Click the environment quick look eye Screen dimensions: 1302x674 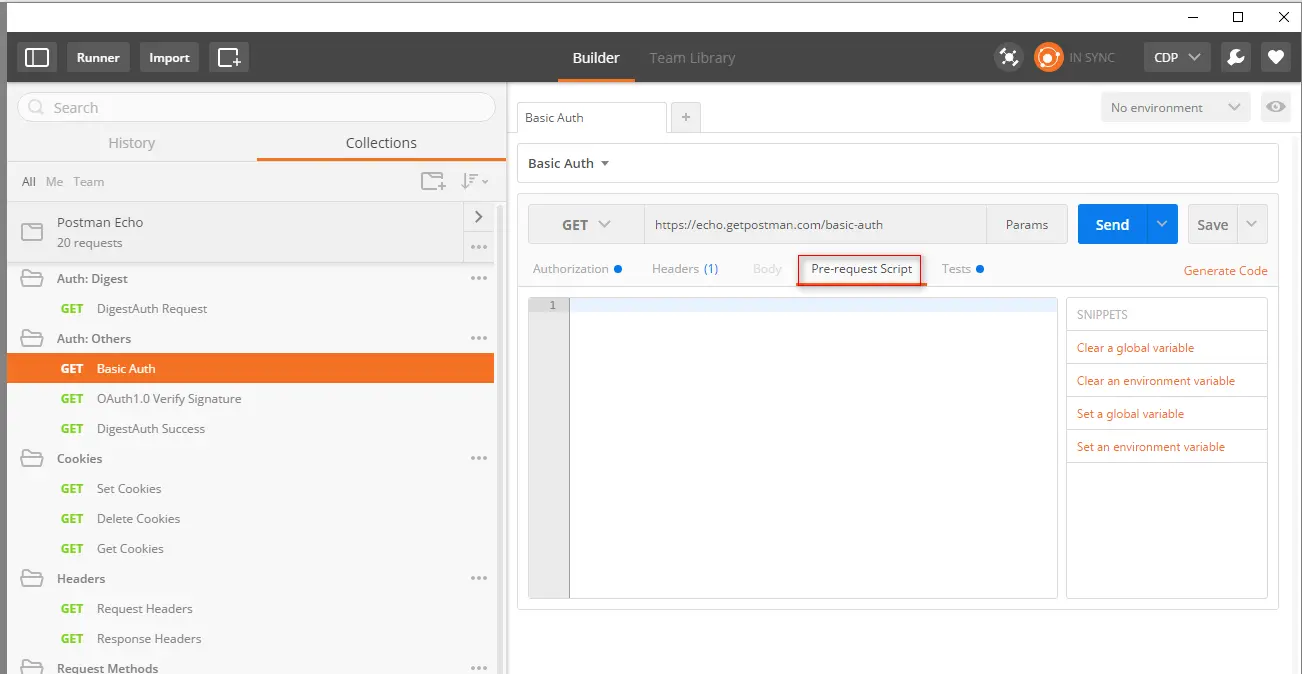pos(1275,107)
